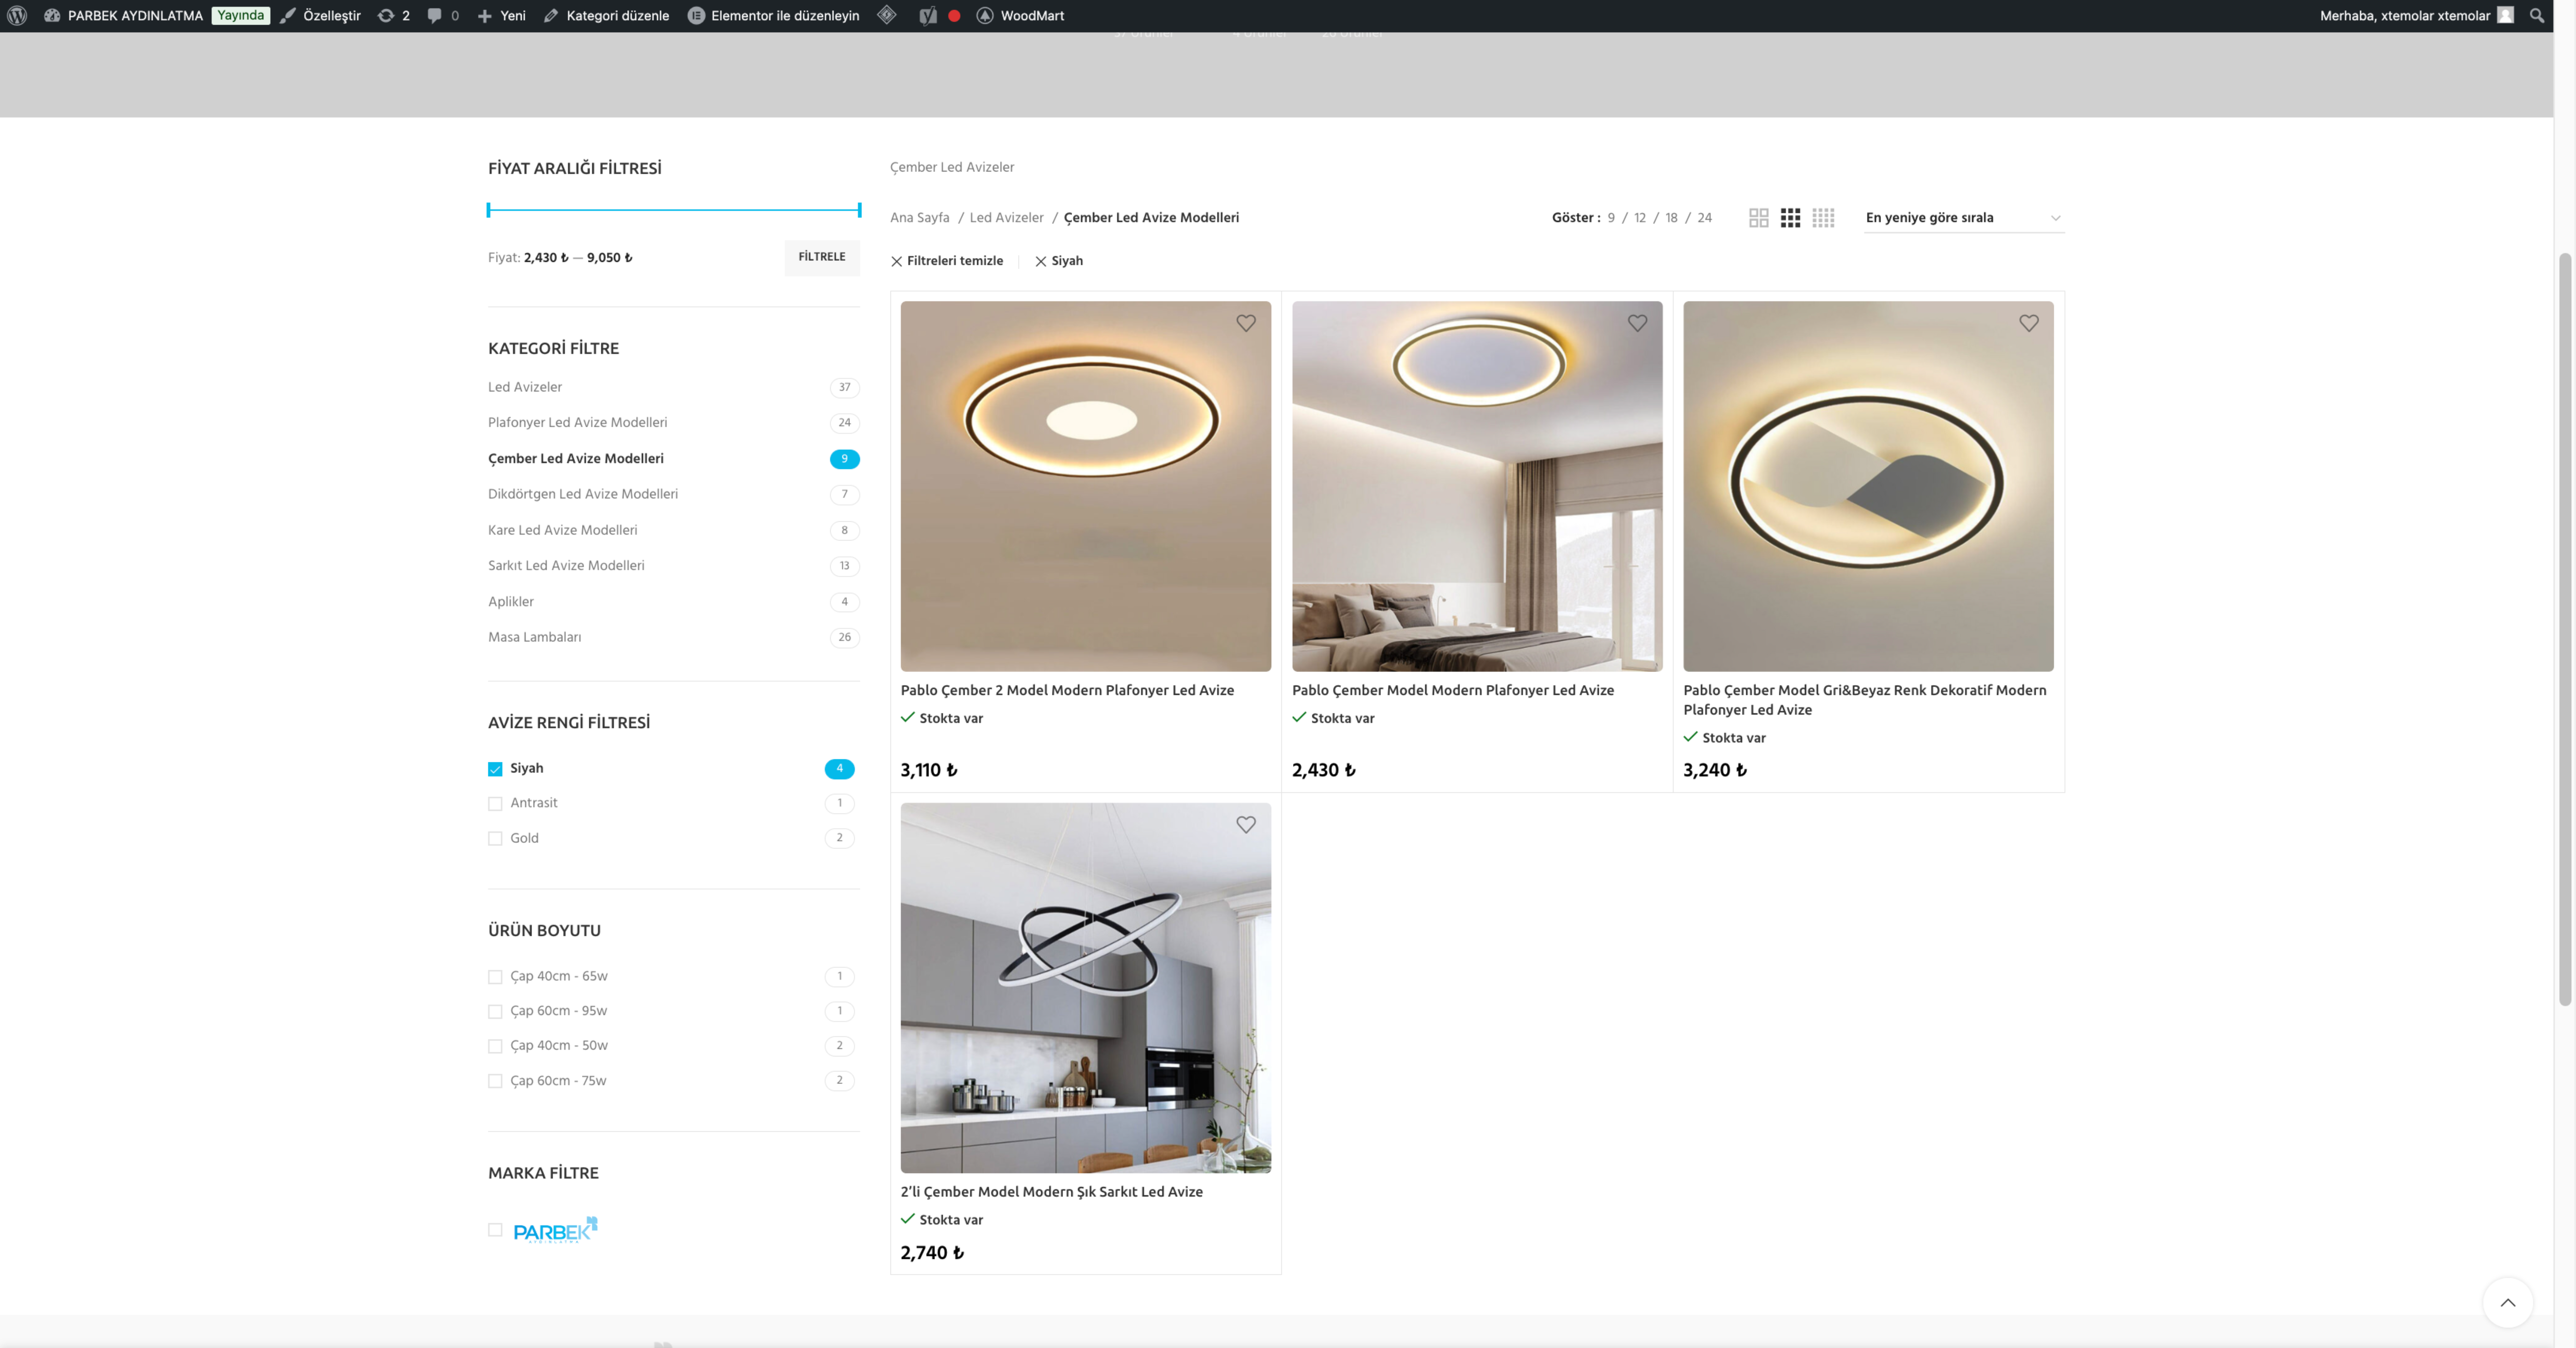Screen dimensions: 2576x1348
Task: Click the page vertical scrollbar
Action: pos(2565,630)
